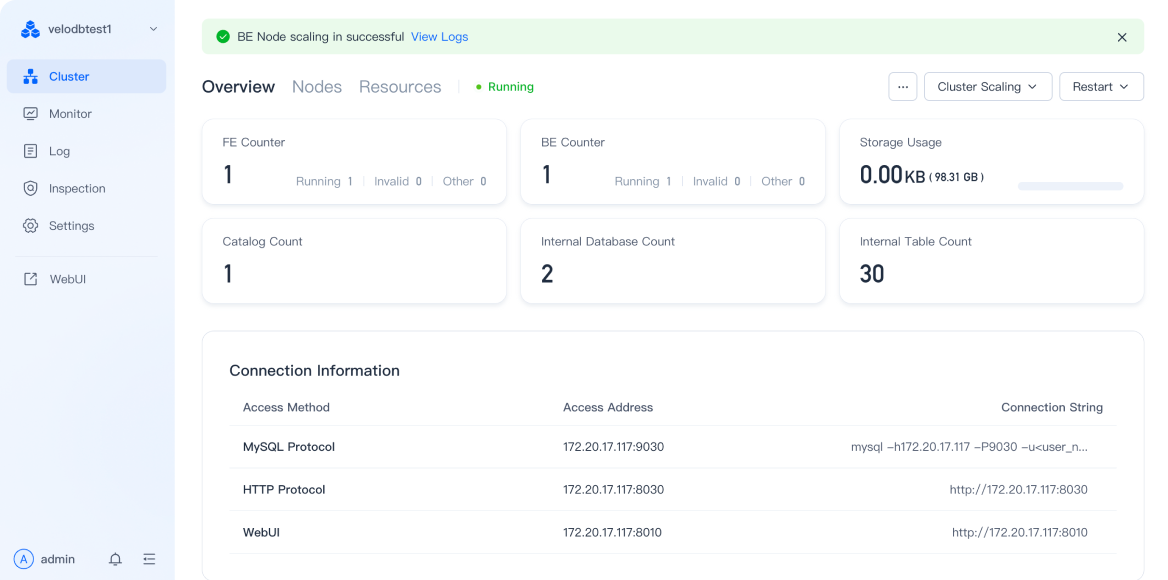Click the Running status indicator
Screen dimensions: 1168x580
[505, 86]
